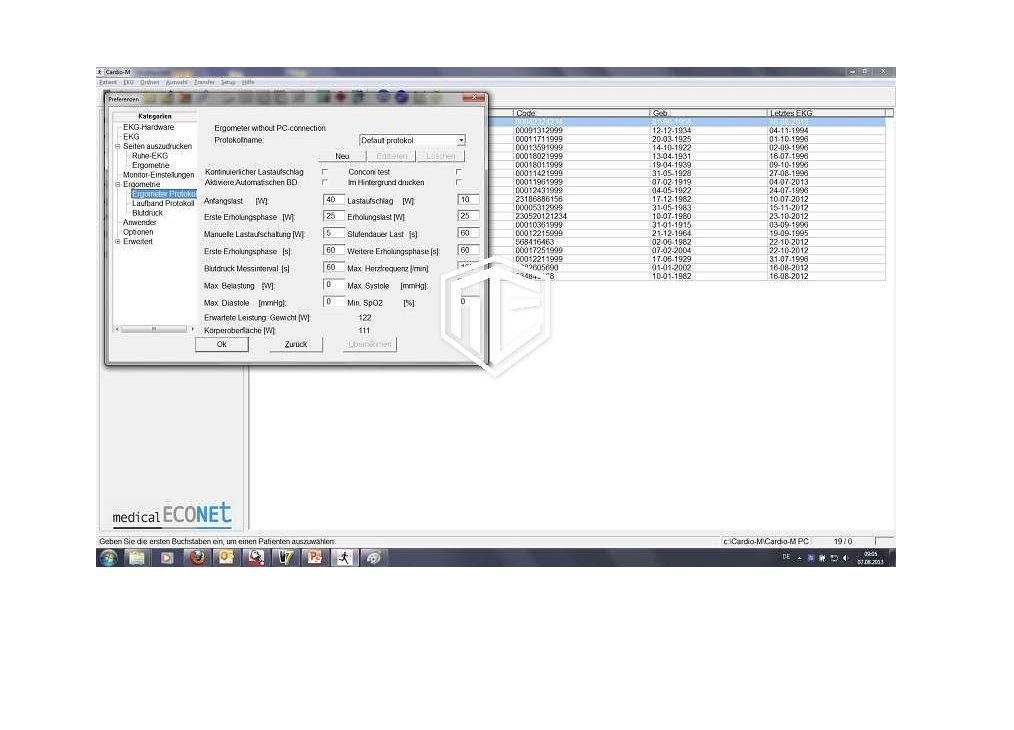The image size is (1014, 730).
Task: Click the Cardio-M running man taskbar icon
Action: (344, 557)
